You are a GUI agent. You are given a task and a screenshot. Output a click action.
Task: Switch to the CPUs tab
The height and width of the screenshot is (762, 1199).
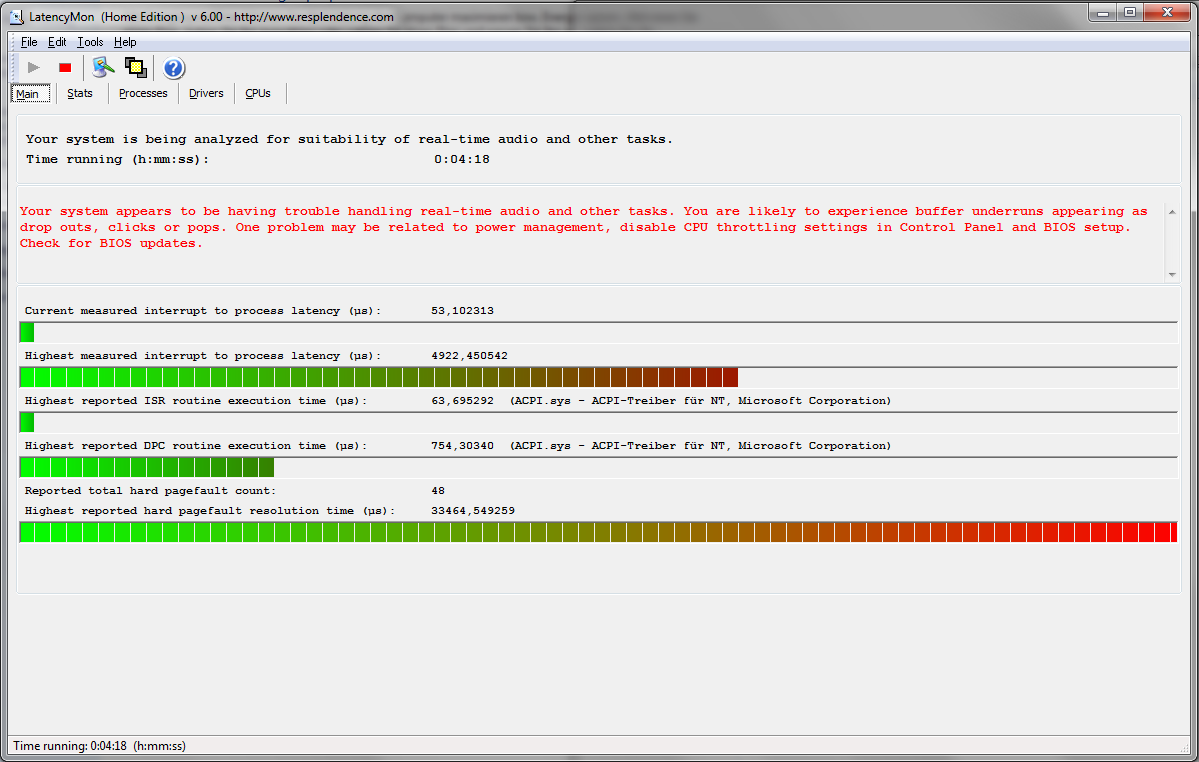coord(258,93)
